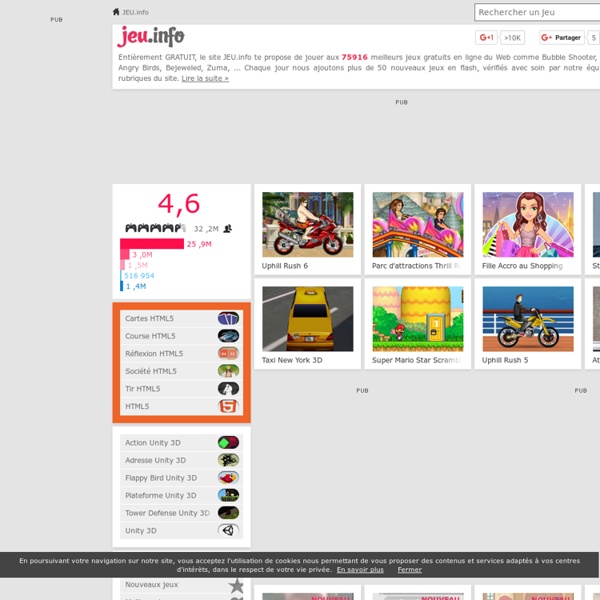Open the Tower Defense Unity 3D entry
Screen dimensions: 600x600
click(x=181, y=513)
